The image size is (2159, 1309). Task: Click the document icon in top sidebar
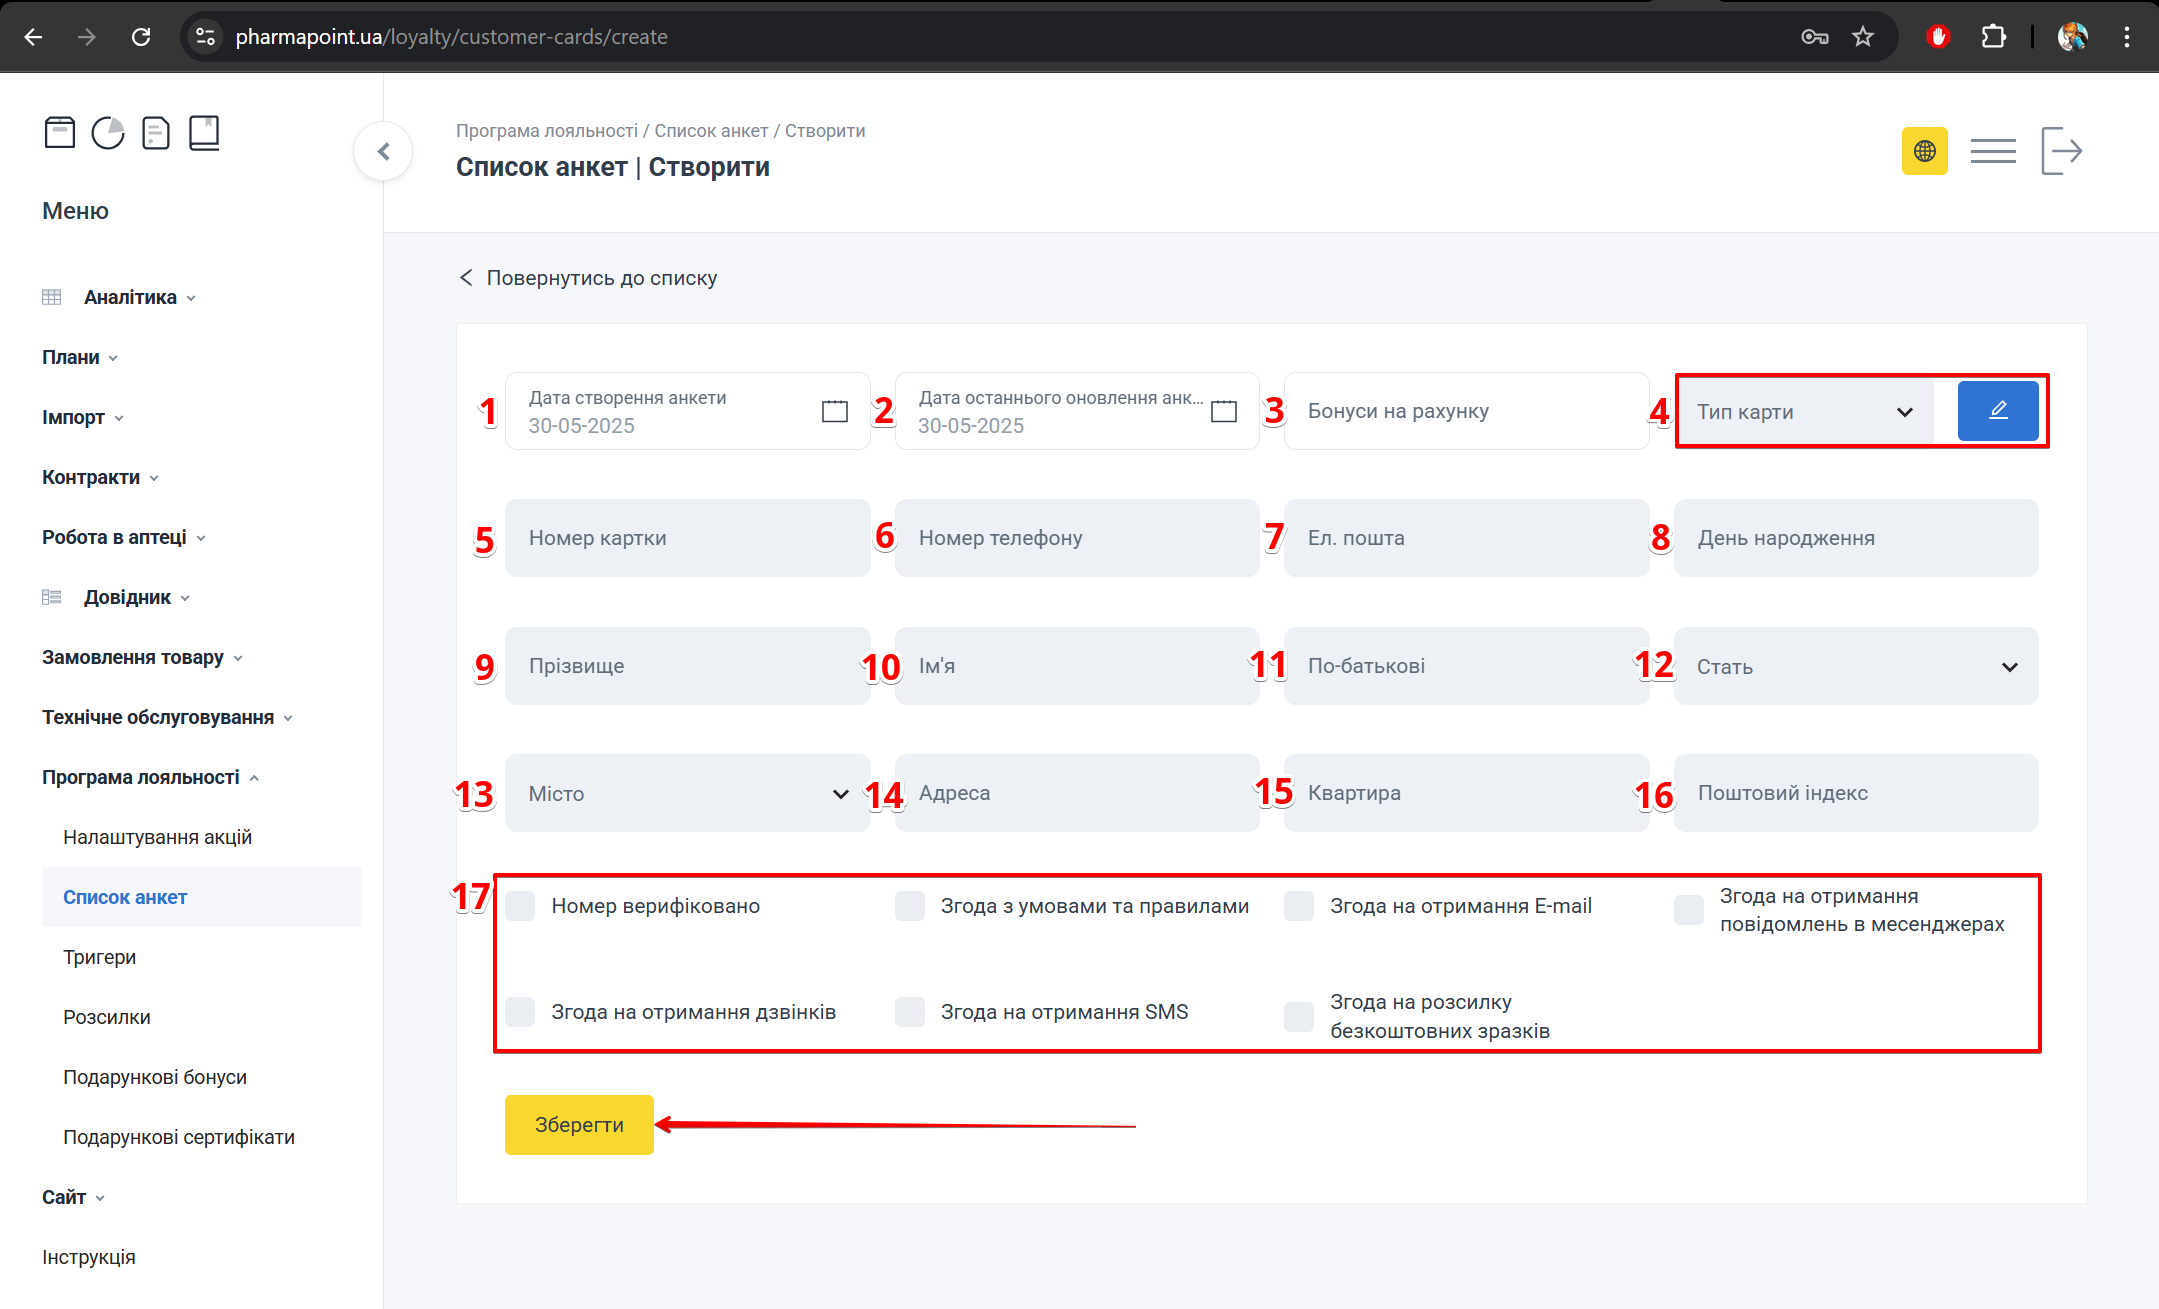click(x=156, y=132)
